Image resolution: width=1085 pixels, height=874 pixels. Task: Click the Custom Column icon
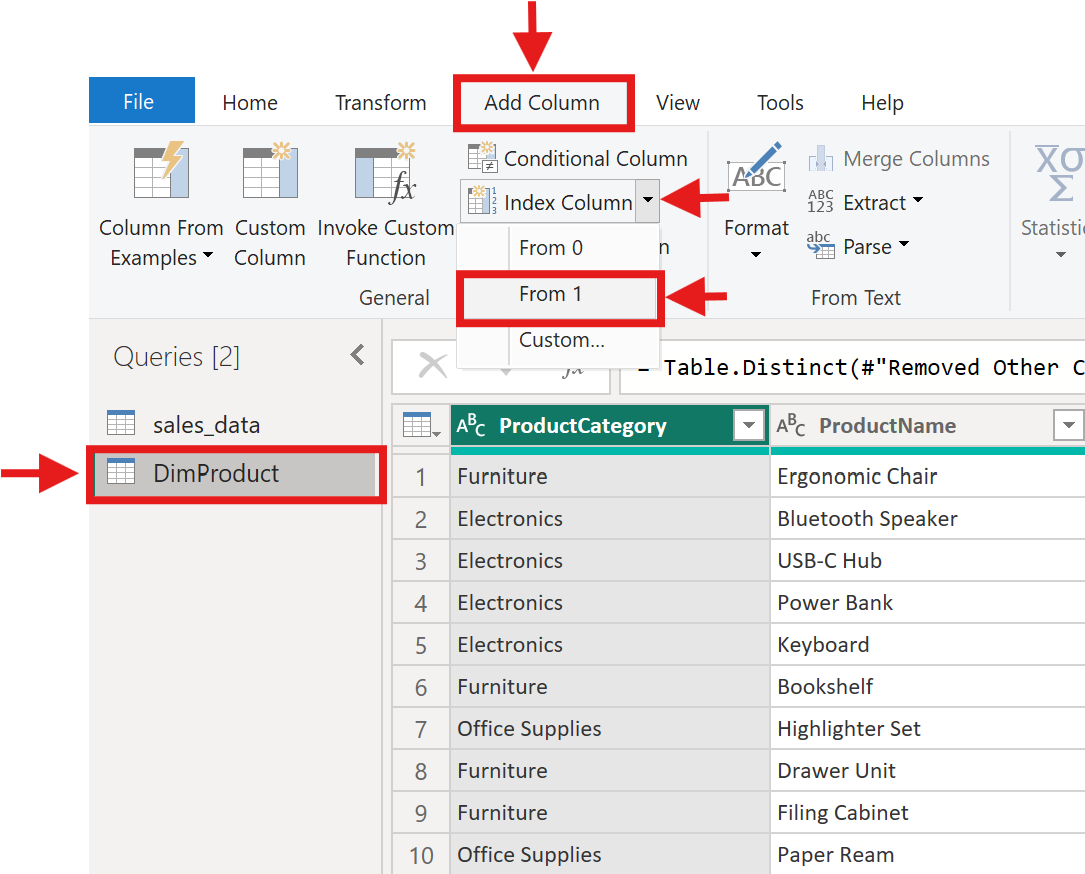270,170
